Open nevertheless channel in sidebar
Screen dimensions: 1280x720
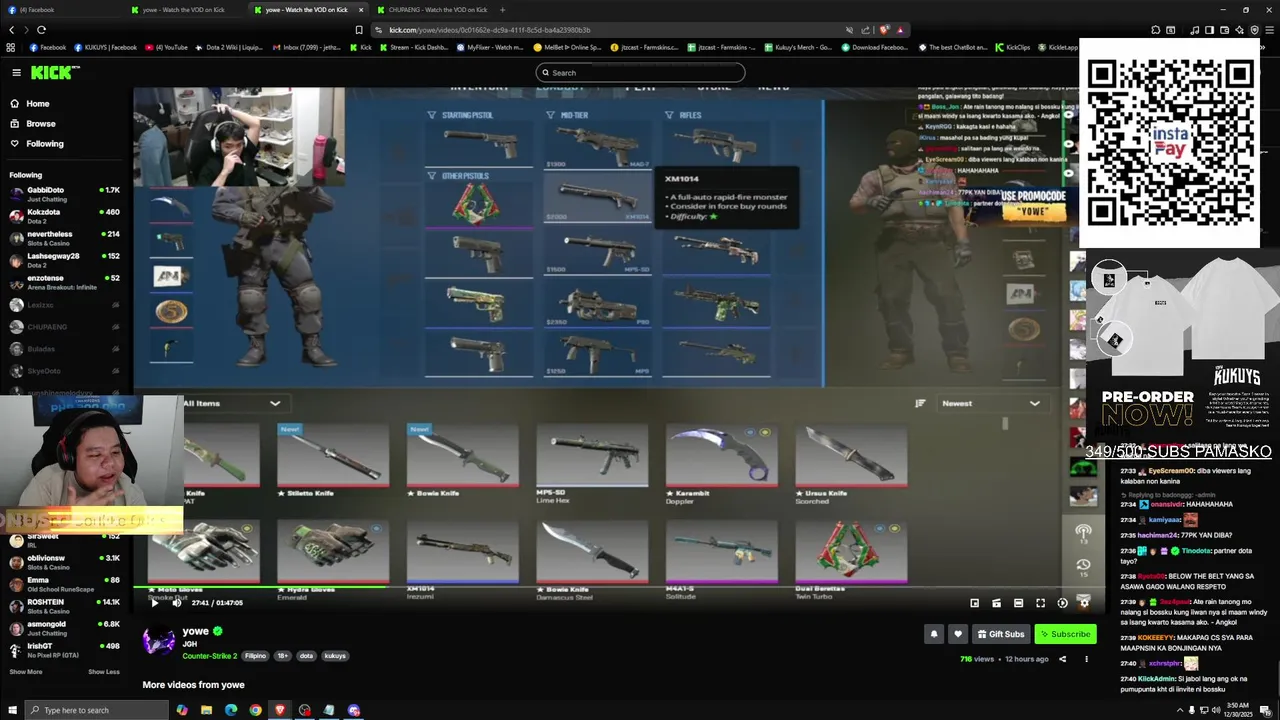pos(65,238)
